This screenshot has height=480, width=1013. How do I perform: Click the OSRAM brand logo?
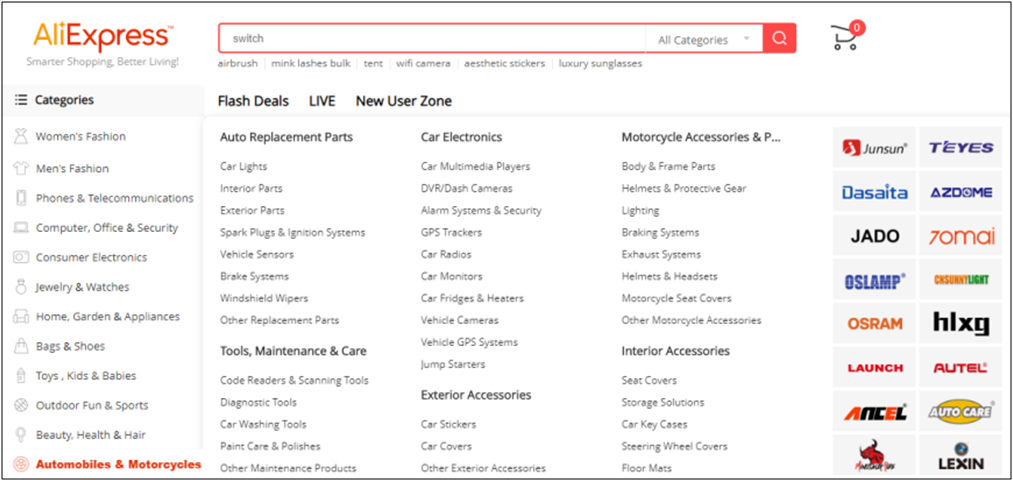pos(874,323)
